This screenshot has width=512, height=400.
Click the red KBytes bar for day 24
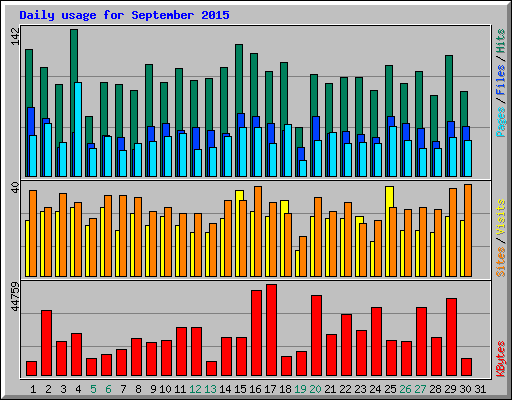click(376, 342)
